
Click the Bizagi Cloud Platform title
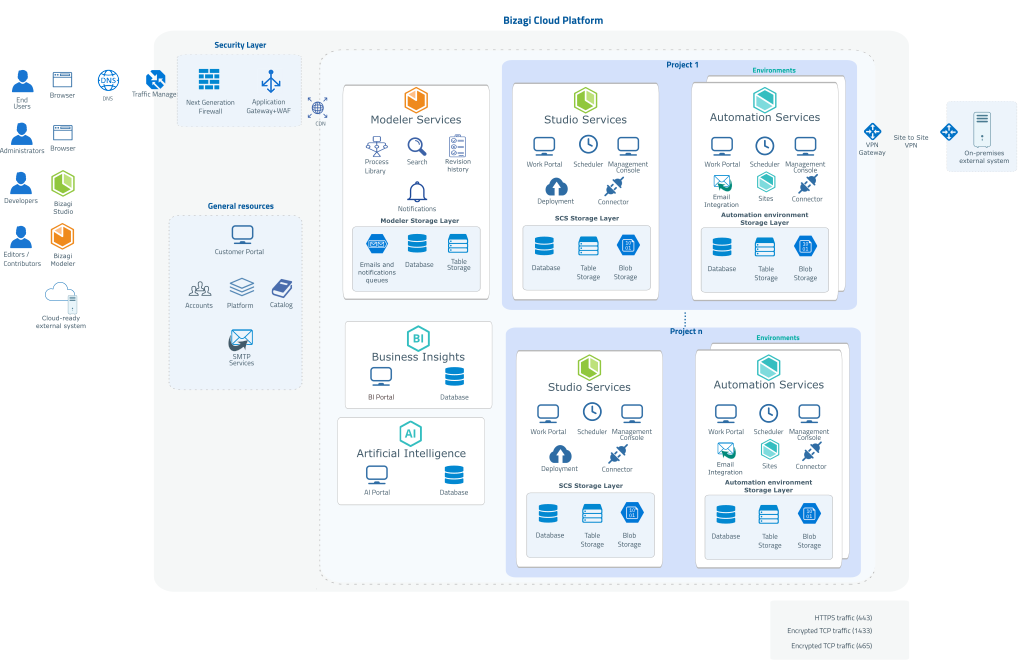point(553,20)
